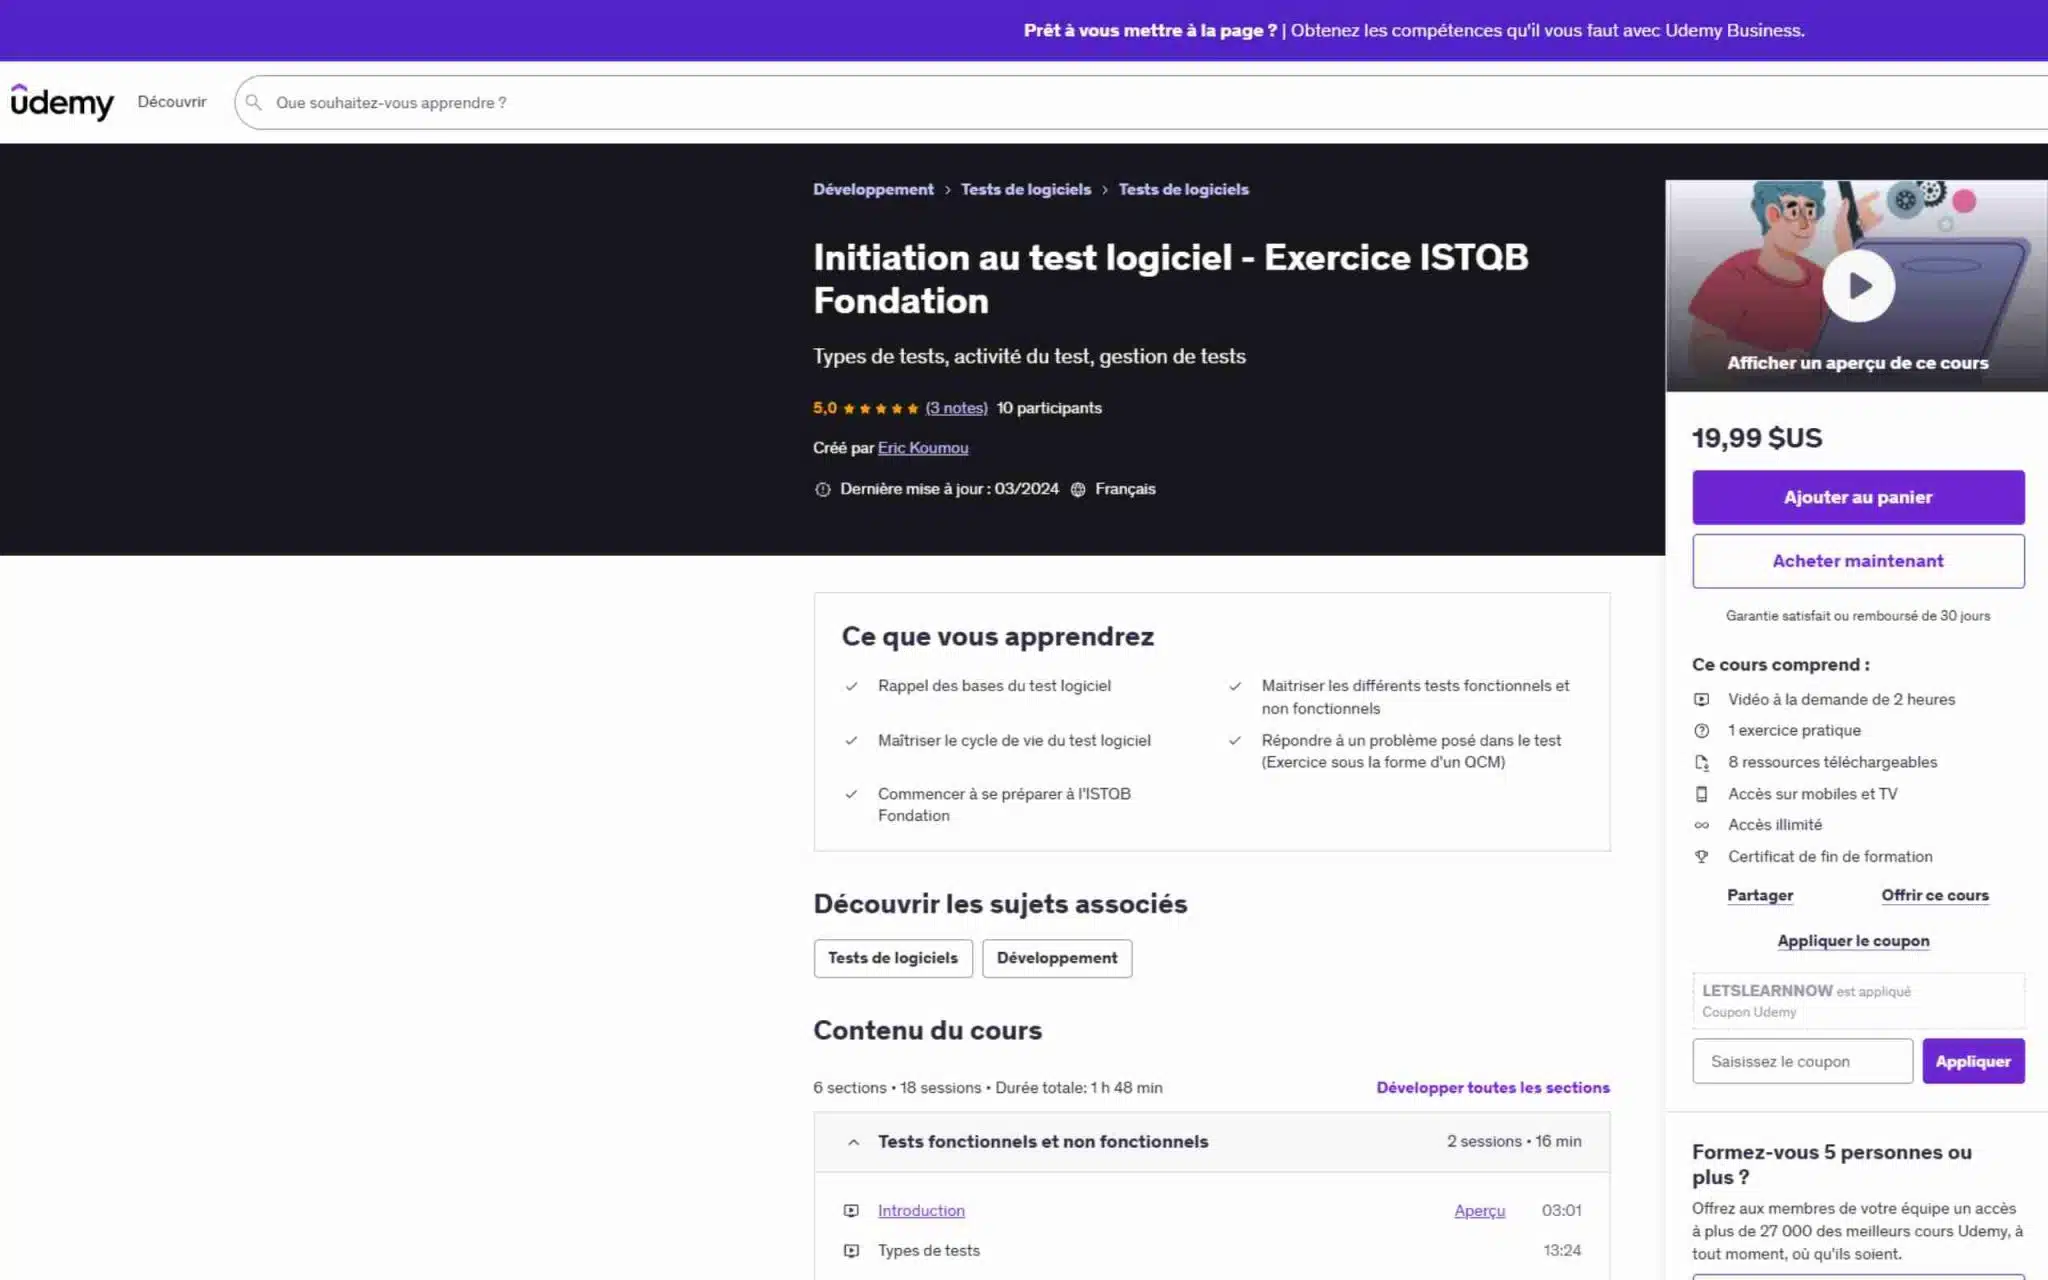The image size is (2048, 1280).
Task: Click first breadcrumb chevron after Développement
Action: [947, 190]
